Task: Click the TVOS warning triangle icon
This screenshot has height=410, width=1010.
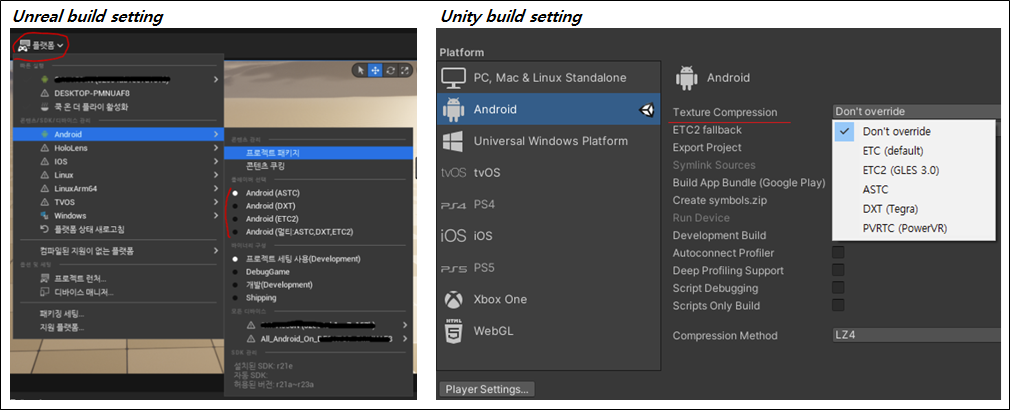Action: click(x=44, y=202)
